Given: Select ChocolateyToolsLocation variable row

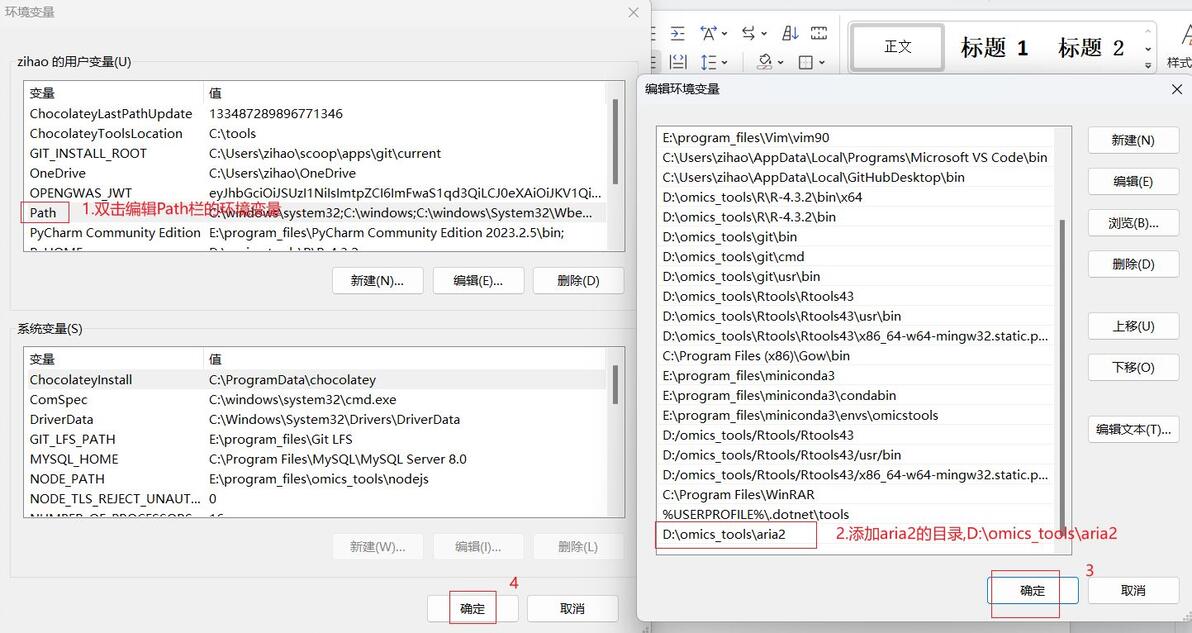Looking at the screenshot, I should (315, 133).
